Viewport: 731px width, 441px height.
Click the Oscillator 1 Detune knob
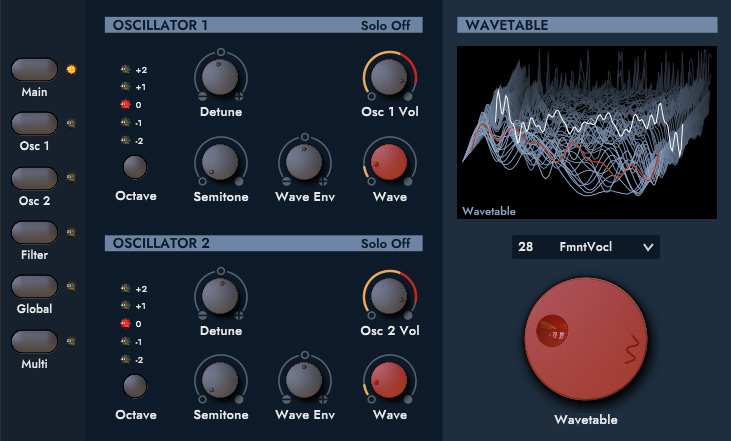pyautogui.click(x=220, y=76)
